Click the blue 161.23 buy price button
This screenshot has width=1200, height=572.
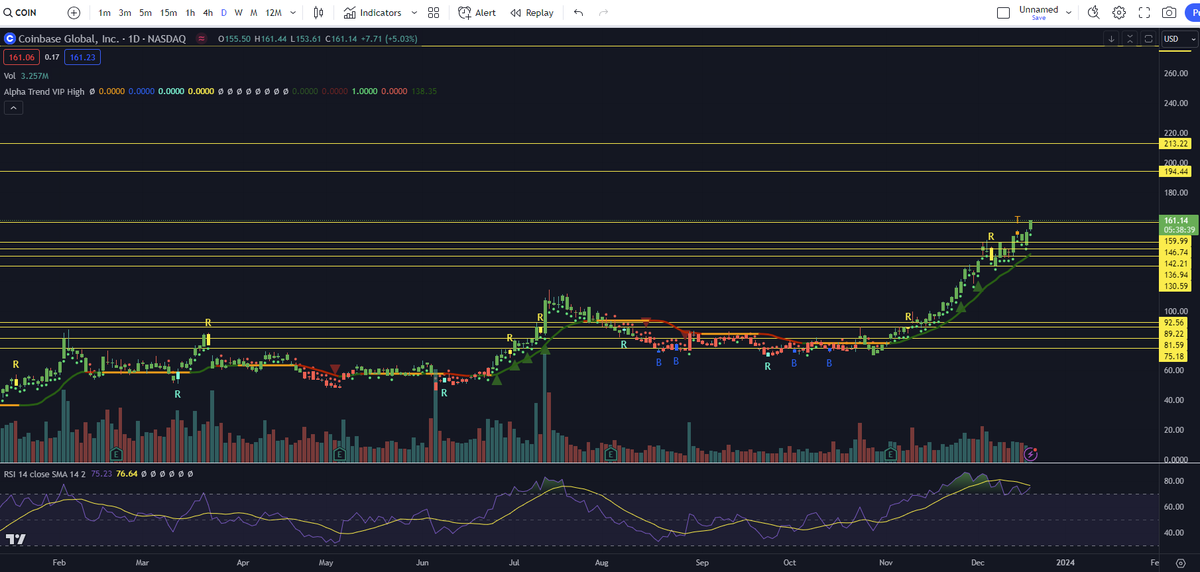(81, 57)
